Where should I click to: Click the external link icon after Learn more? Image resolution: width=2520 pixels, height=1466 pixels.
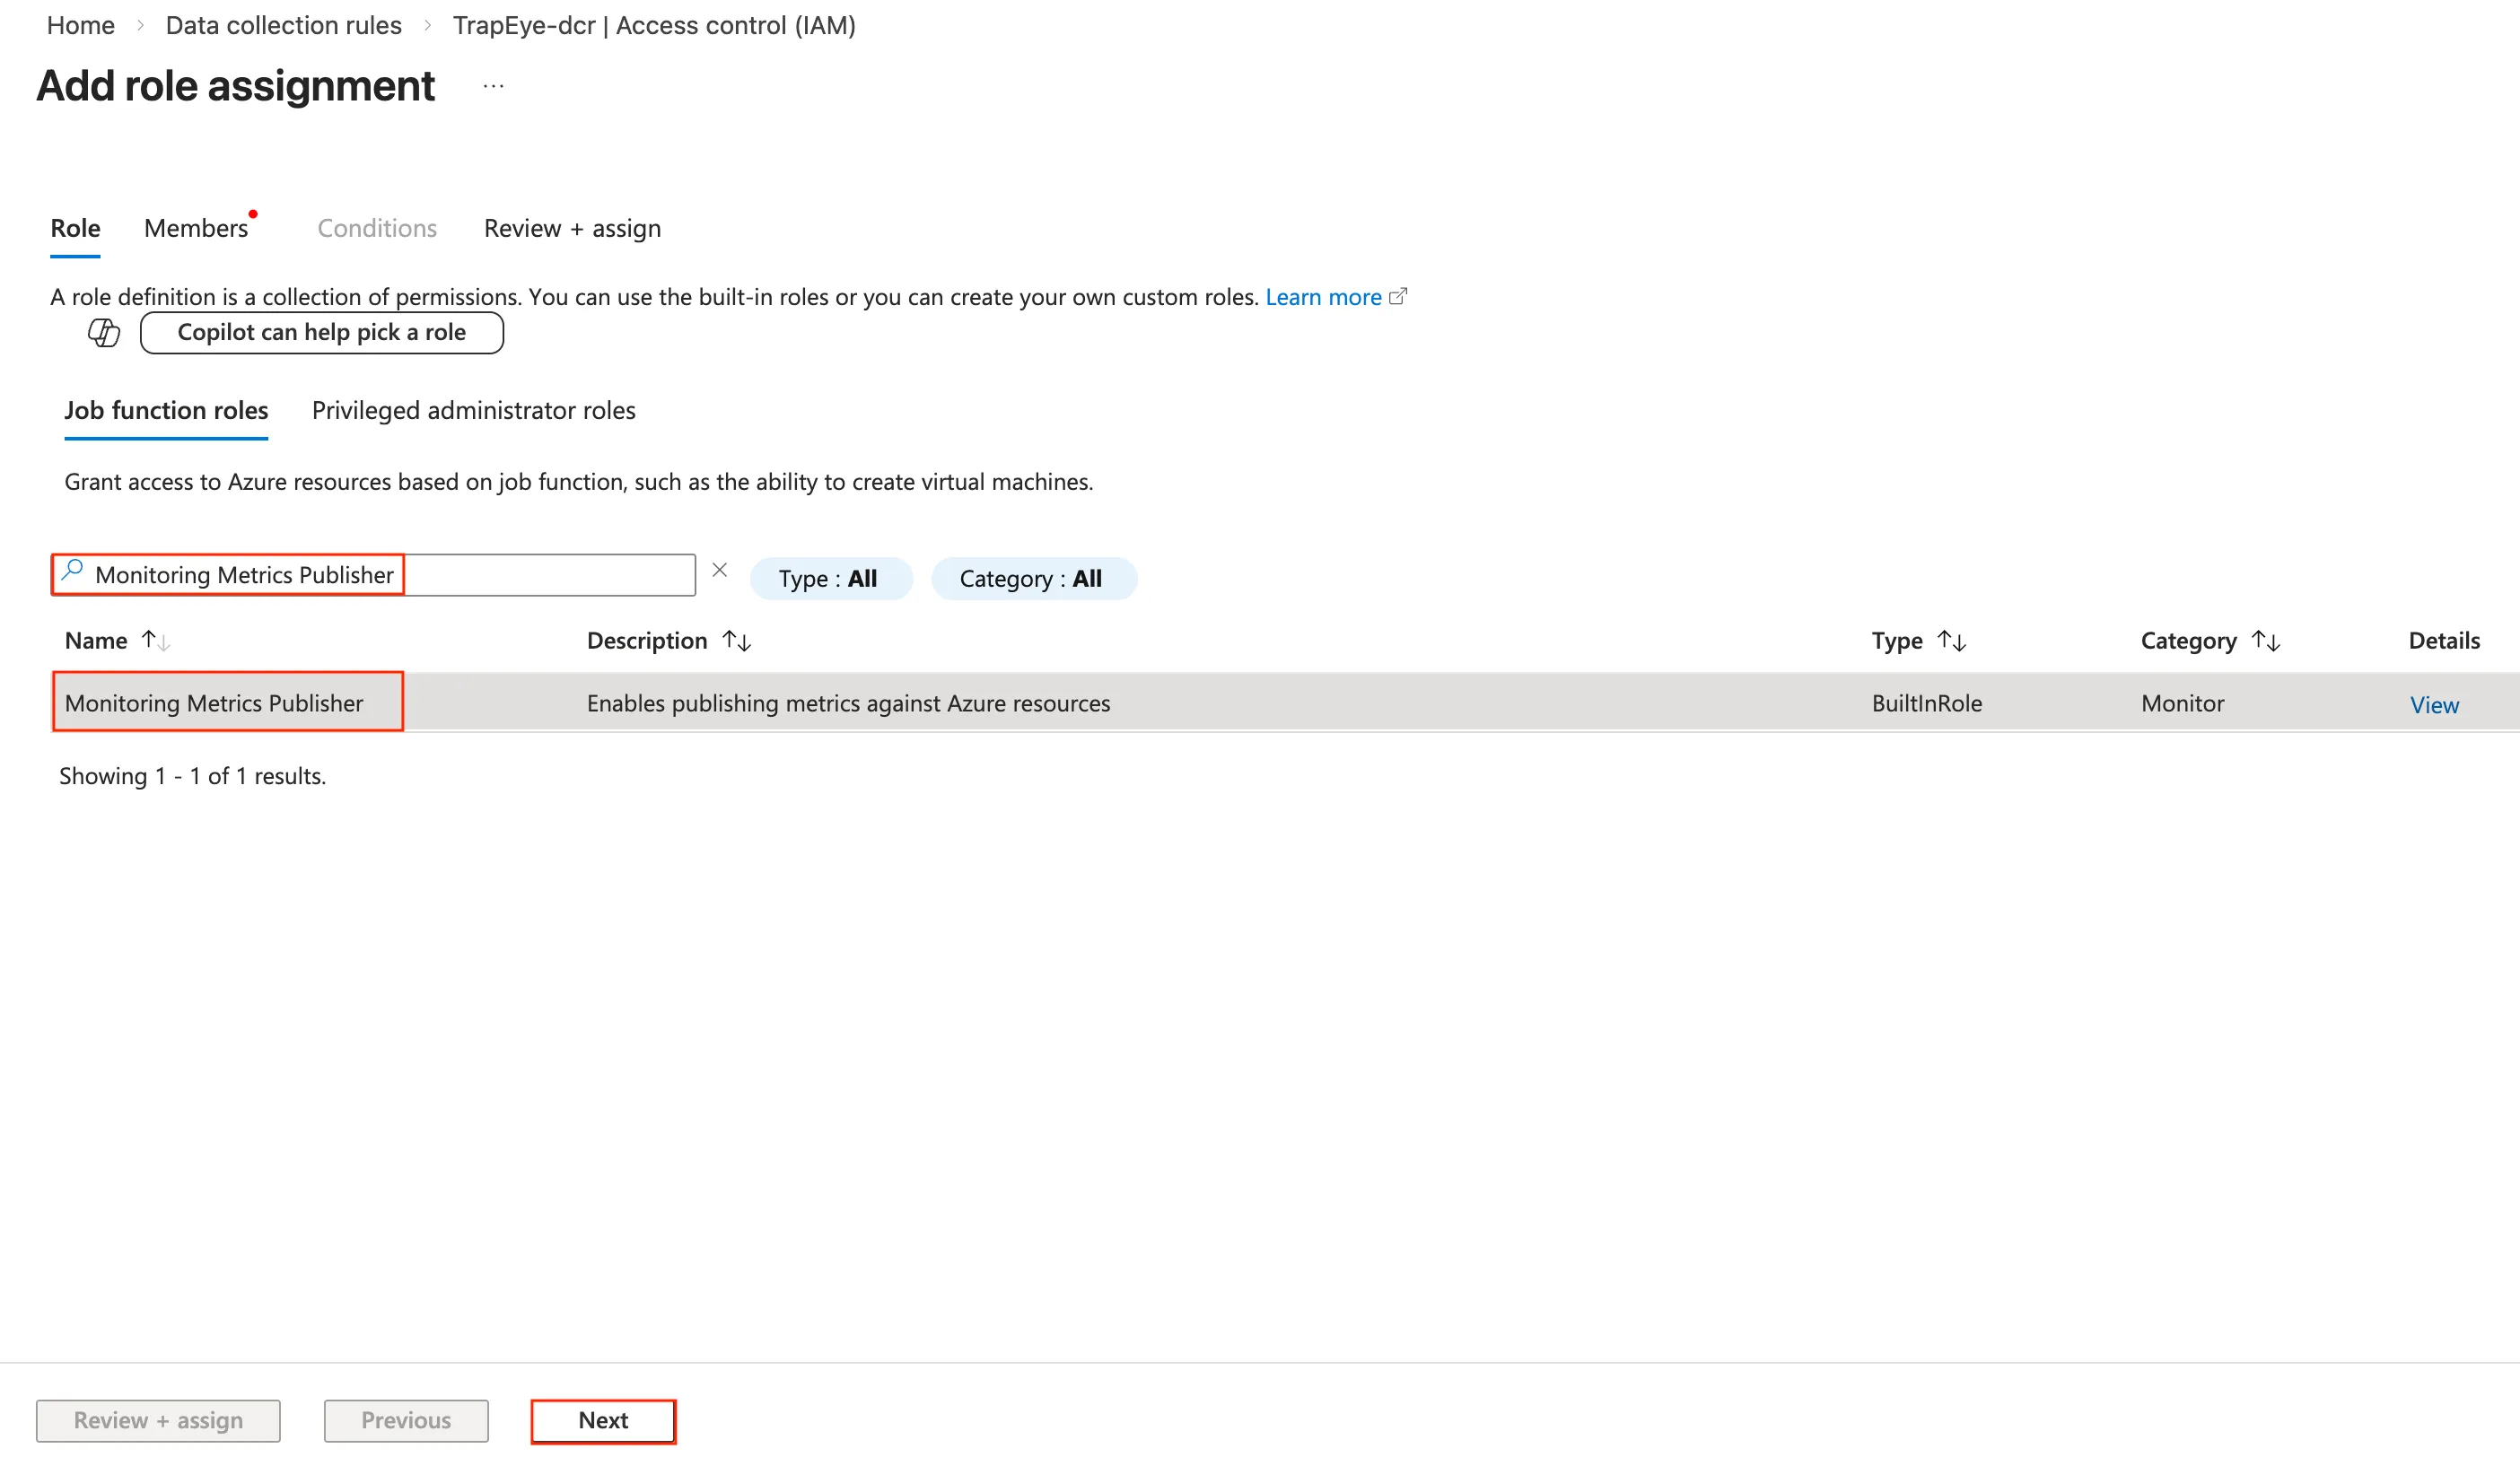(1398, 296)
